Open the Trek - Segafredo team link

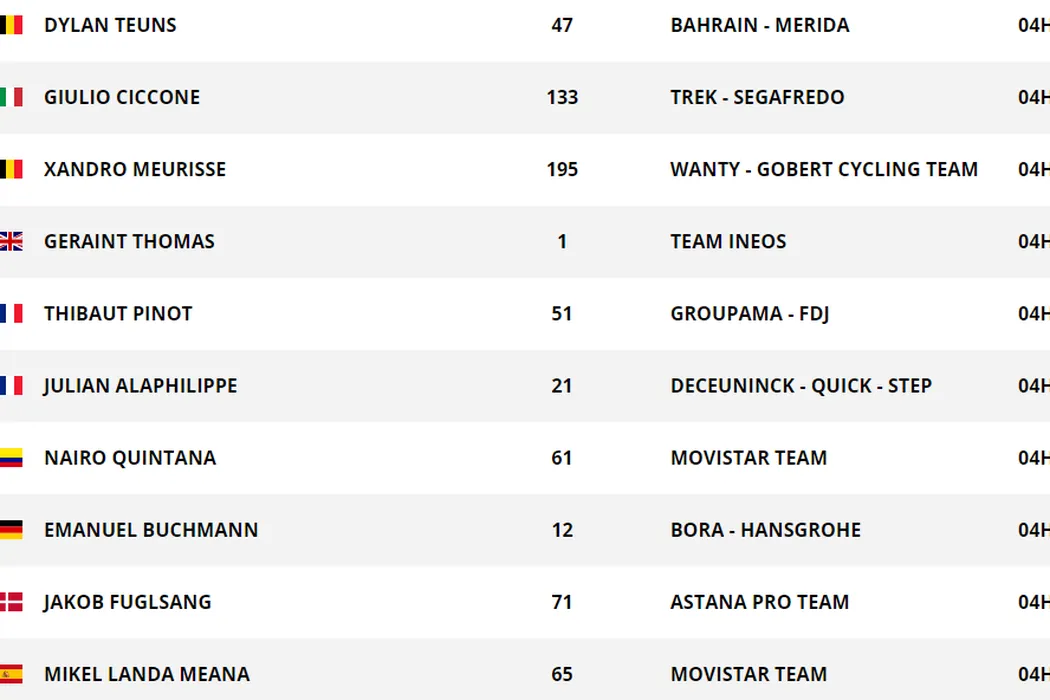click(757, 97)
